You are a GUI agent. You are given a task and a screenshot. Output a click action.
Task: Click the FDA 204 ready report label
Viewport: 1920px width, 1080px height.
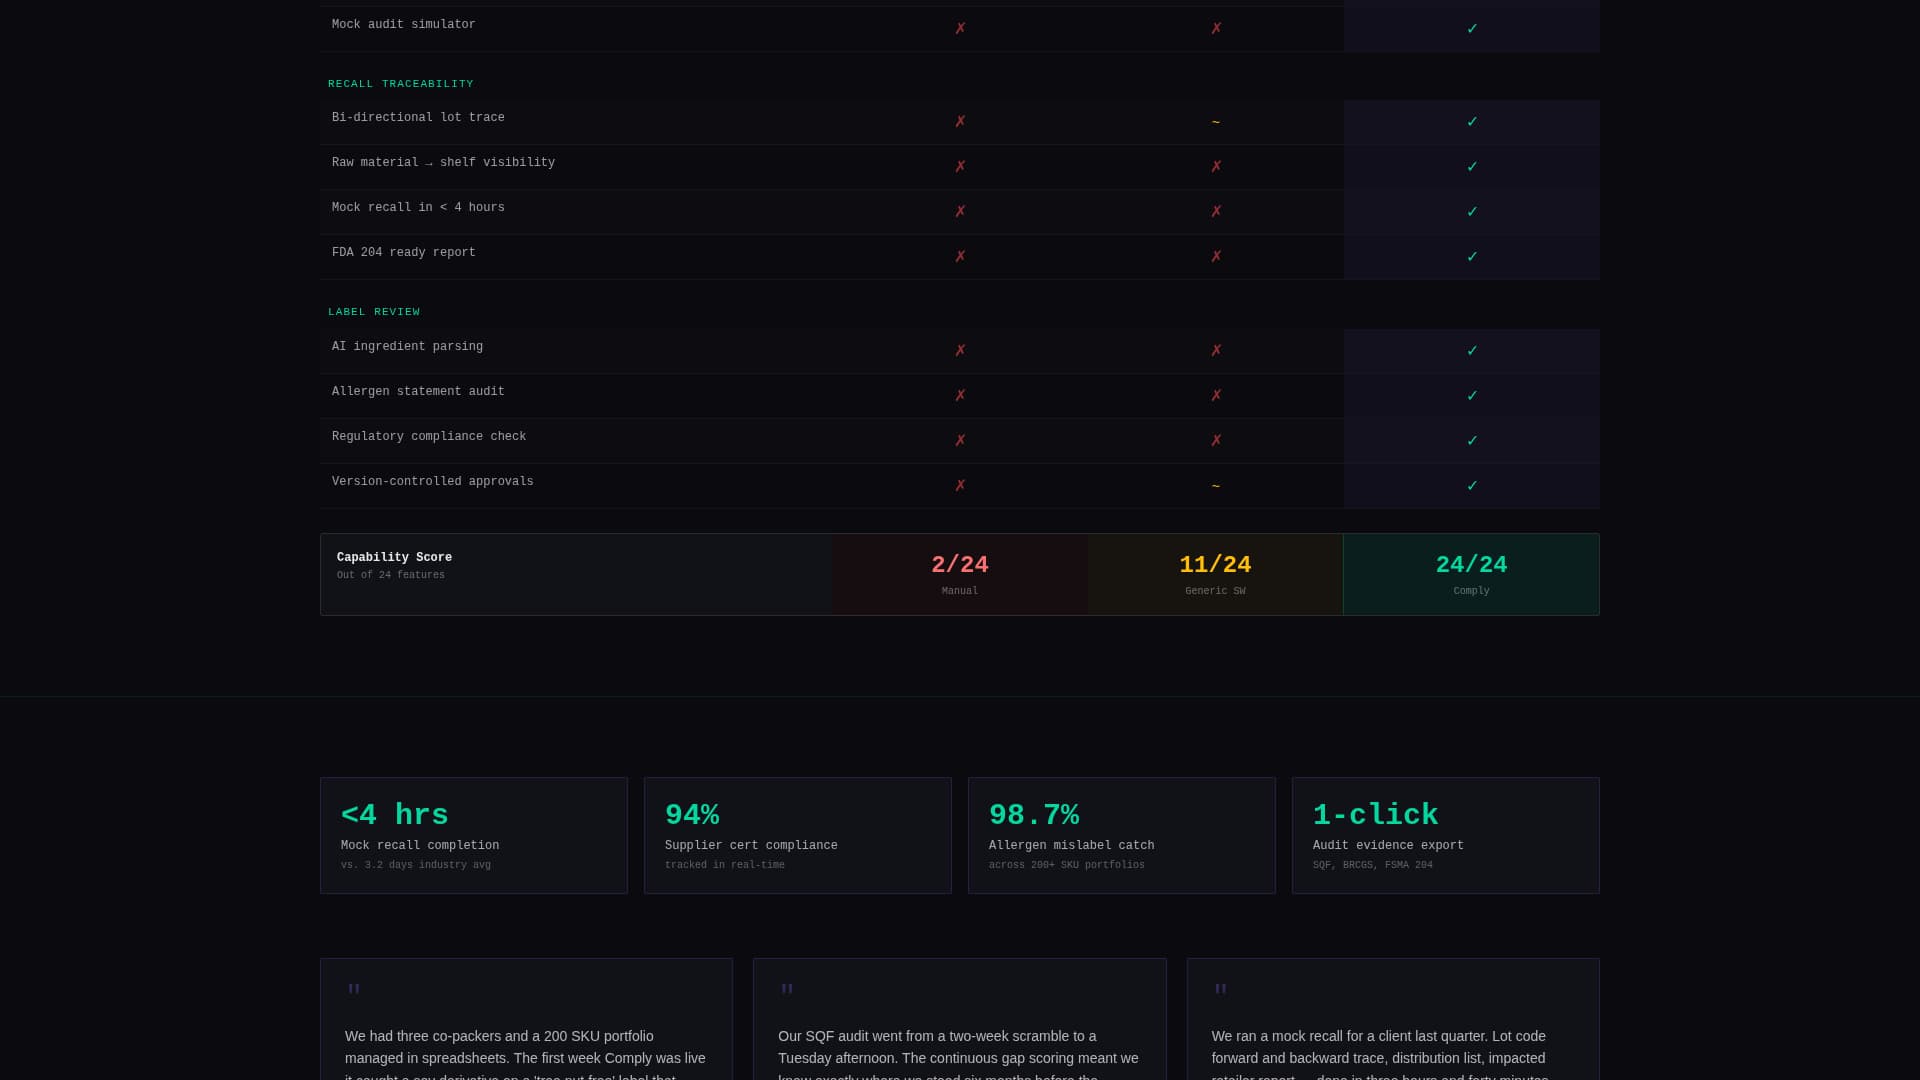pos(404,253)
